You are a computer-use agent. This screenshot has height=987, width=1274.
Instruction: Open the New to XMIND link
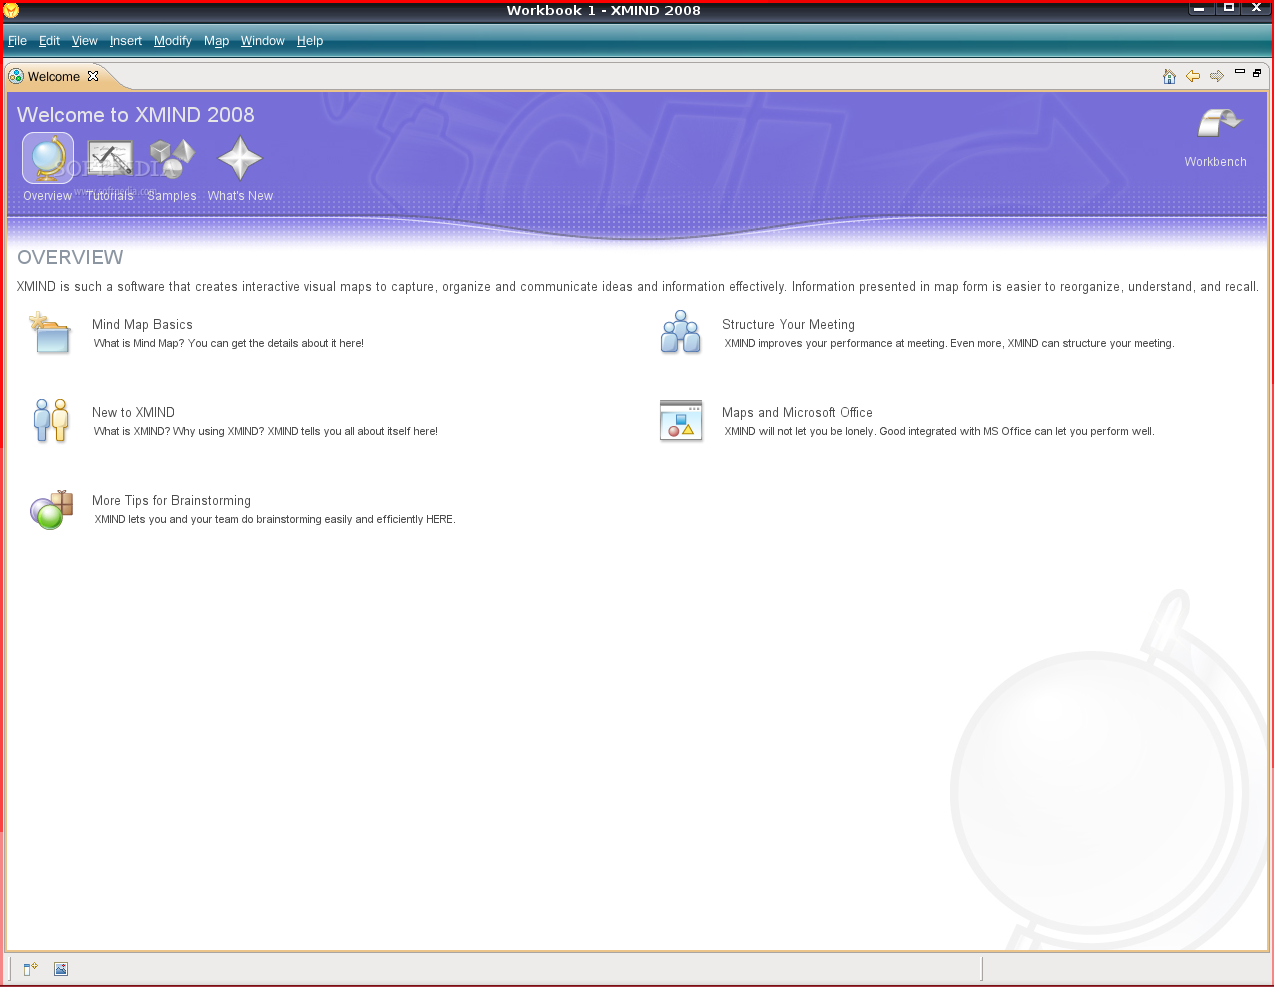133,413
